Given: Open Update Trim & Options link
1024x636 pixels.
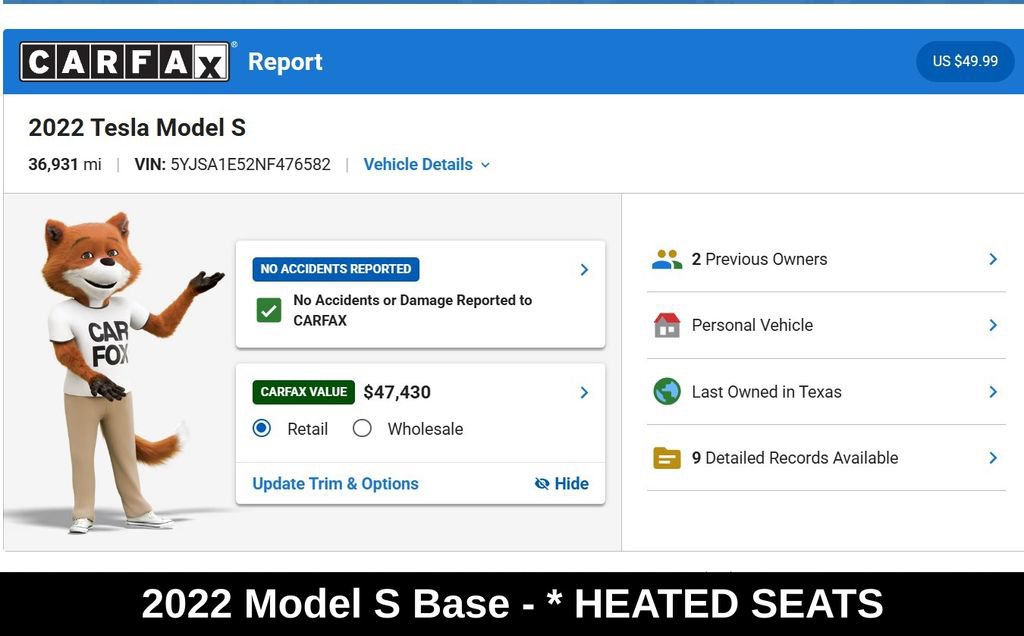Looking at the screenshot, I should click(336, 484).
